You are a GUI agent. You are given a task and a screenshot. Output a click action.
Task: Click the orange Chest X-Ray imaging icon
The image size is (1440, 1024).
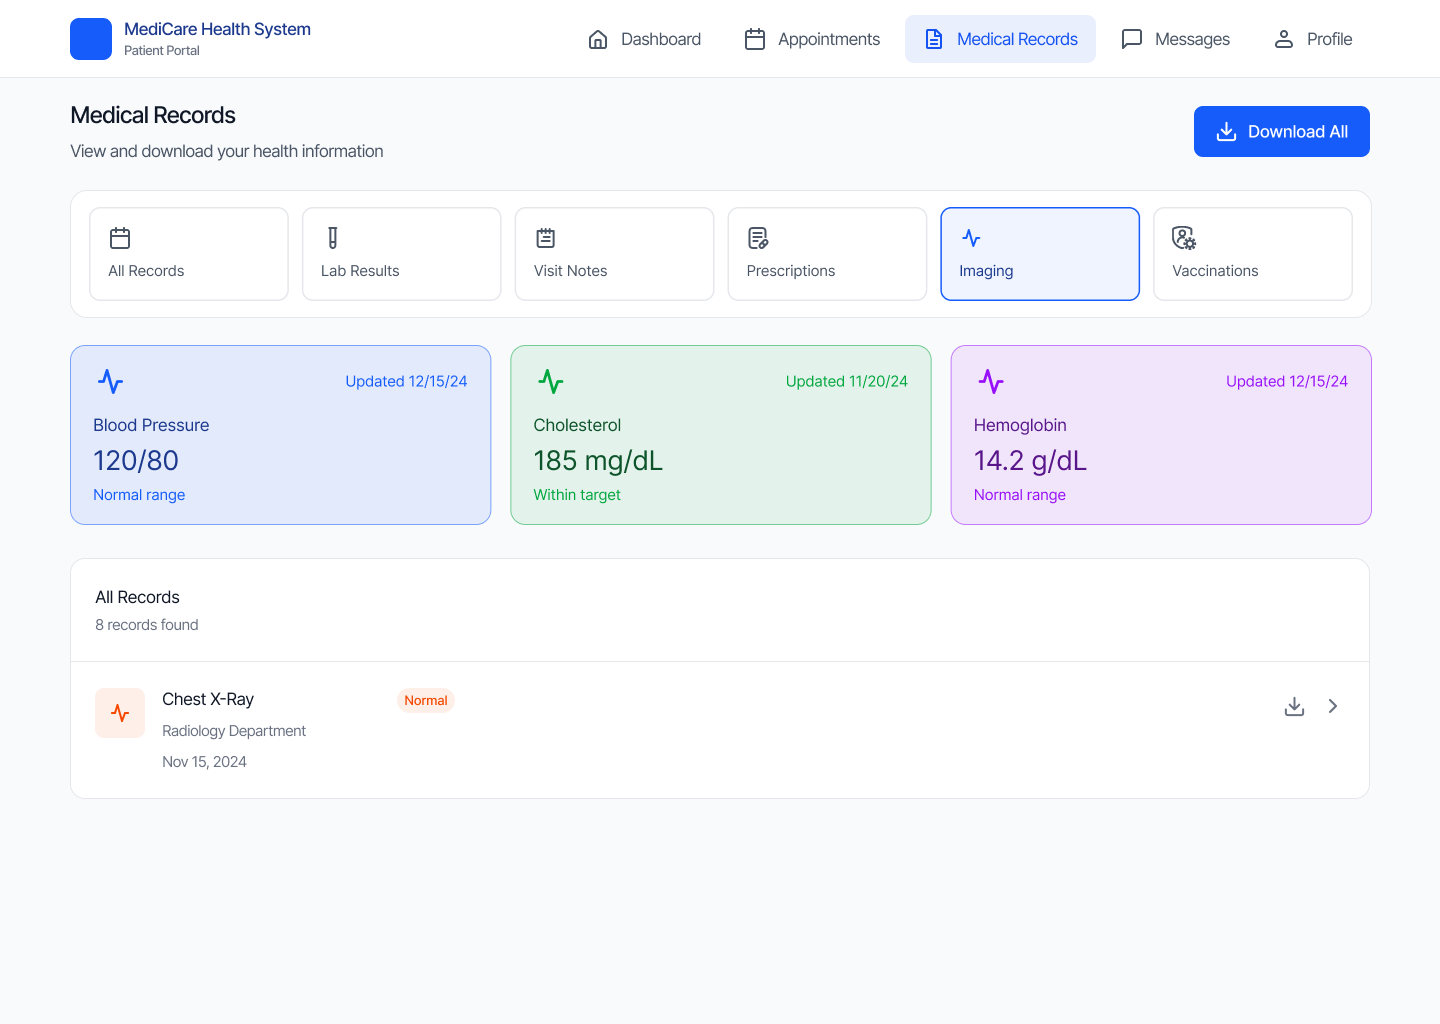(120, 713)
